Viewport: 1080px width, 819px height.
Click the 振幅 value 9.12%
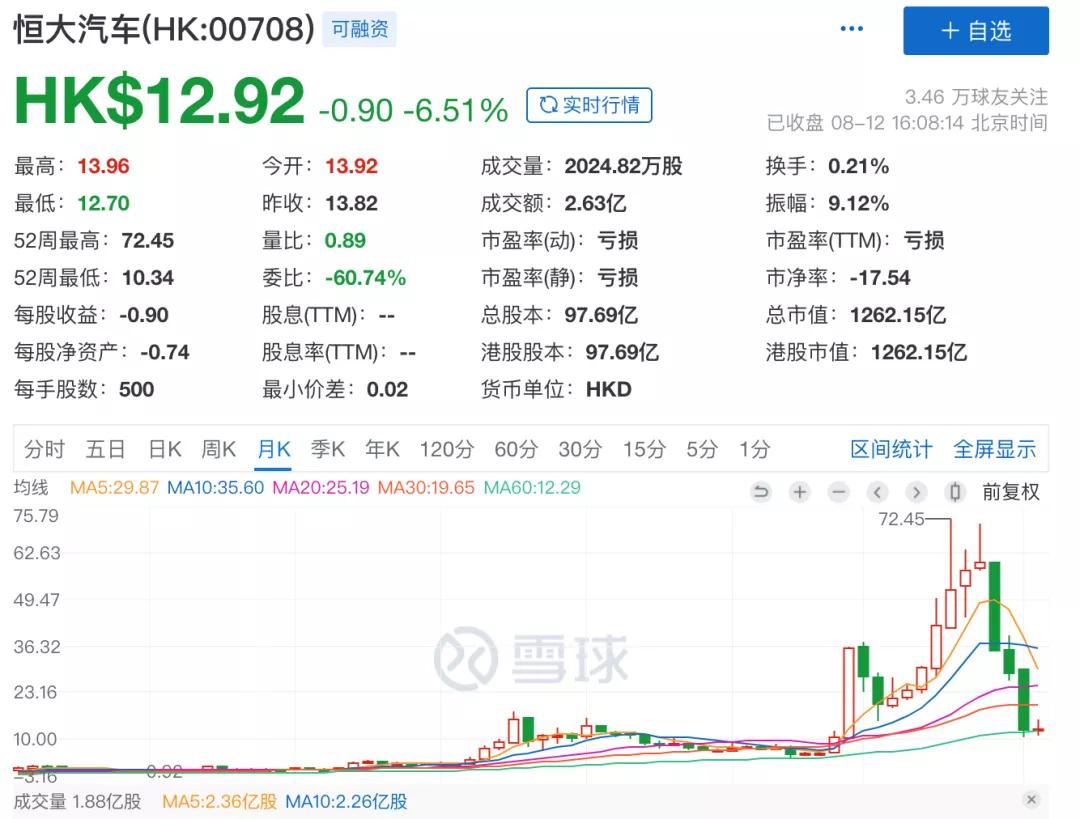[858, 203]
